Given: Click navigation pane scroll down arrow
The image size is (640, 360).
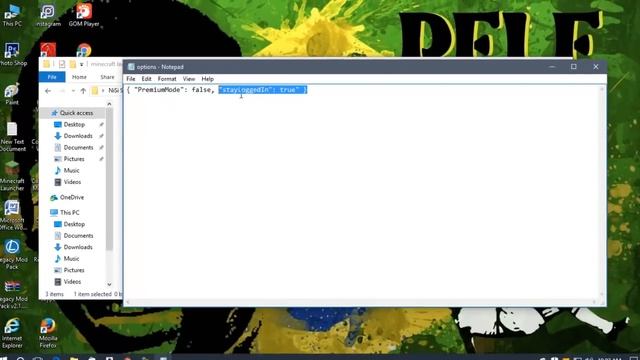Looking at the screenshot, I should [x=109, y=284].
